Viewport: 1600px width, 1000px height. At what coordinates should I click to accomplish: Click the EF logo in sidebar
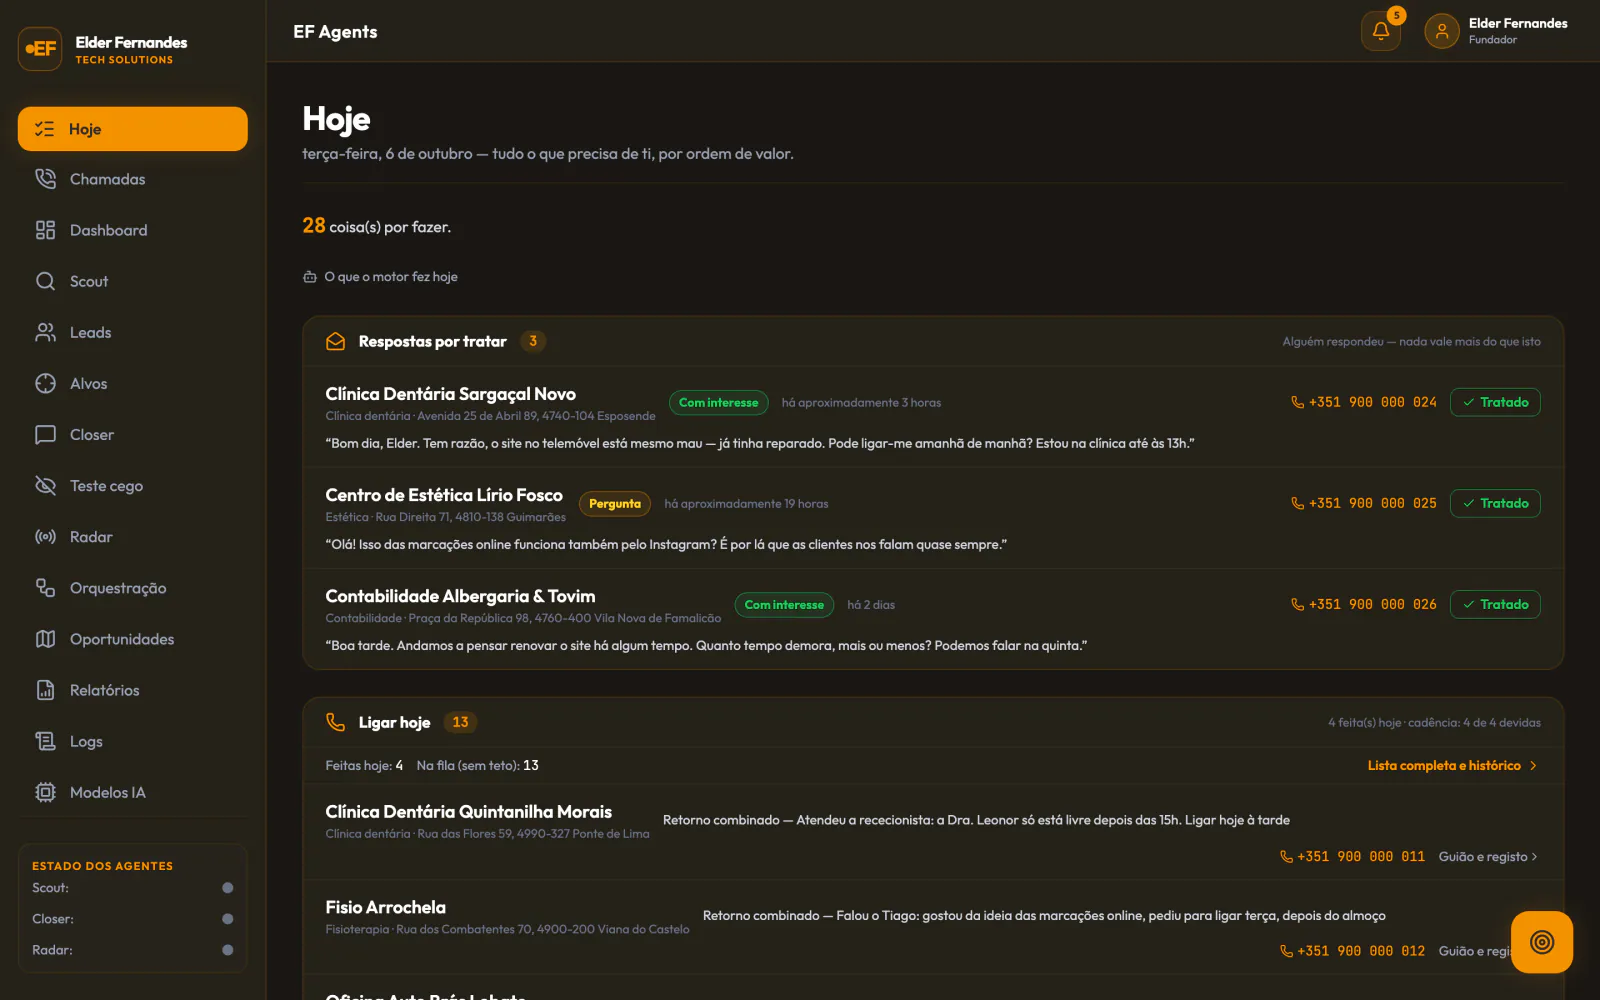click(40, 48)
